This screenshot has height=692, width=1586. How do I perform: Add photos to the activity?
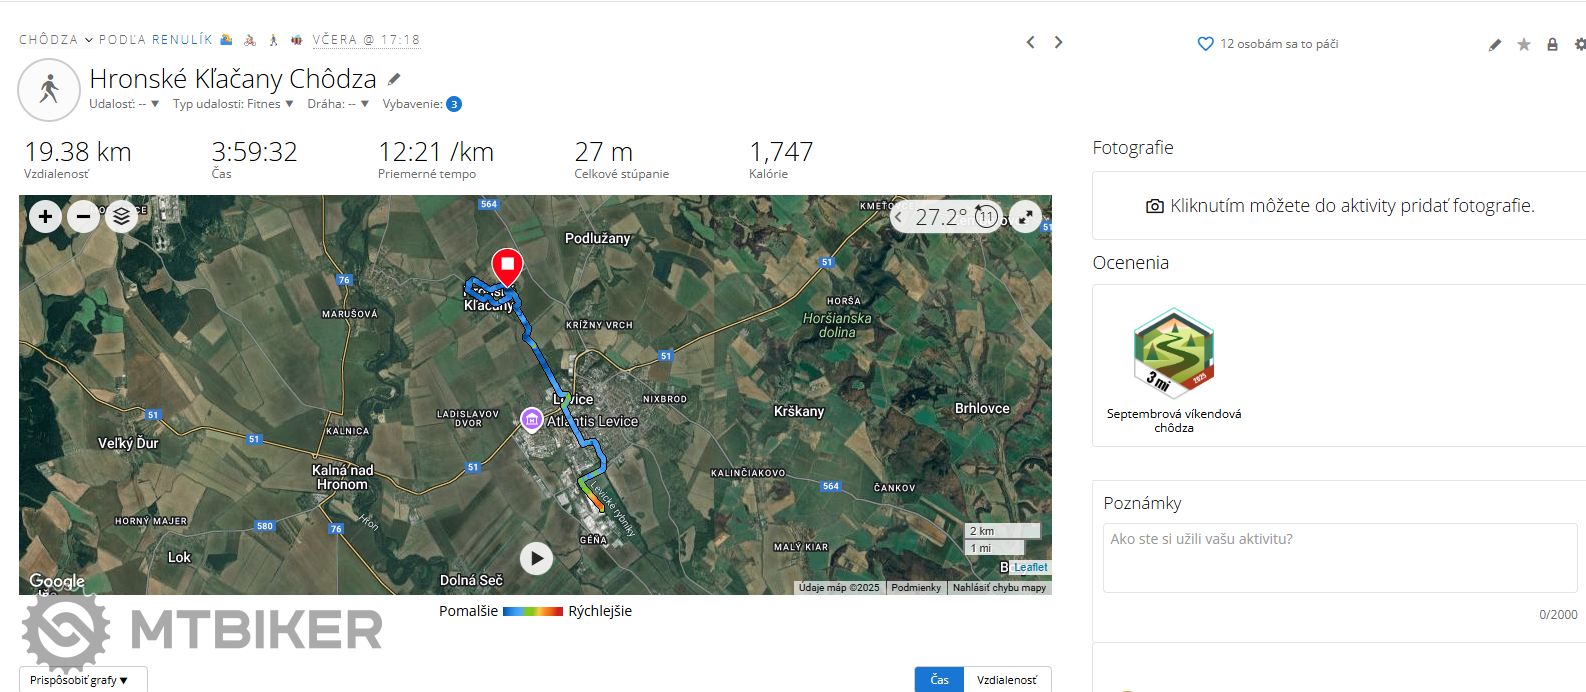(1339, 206)
